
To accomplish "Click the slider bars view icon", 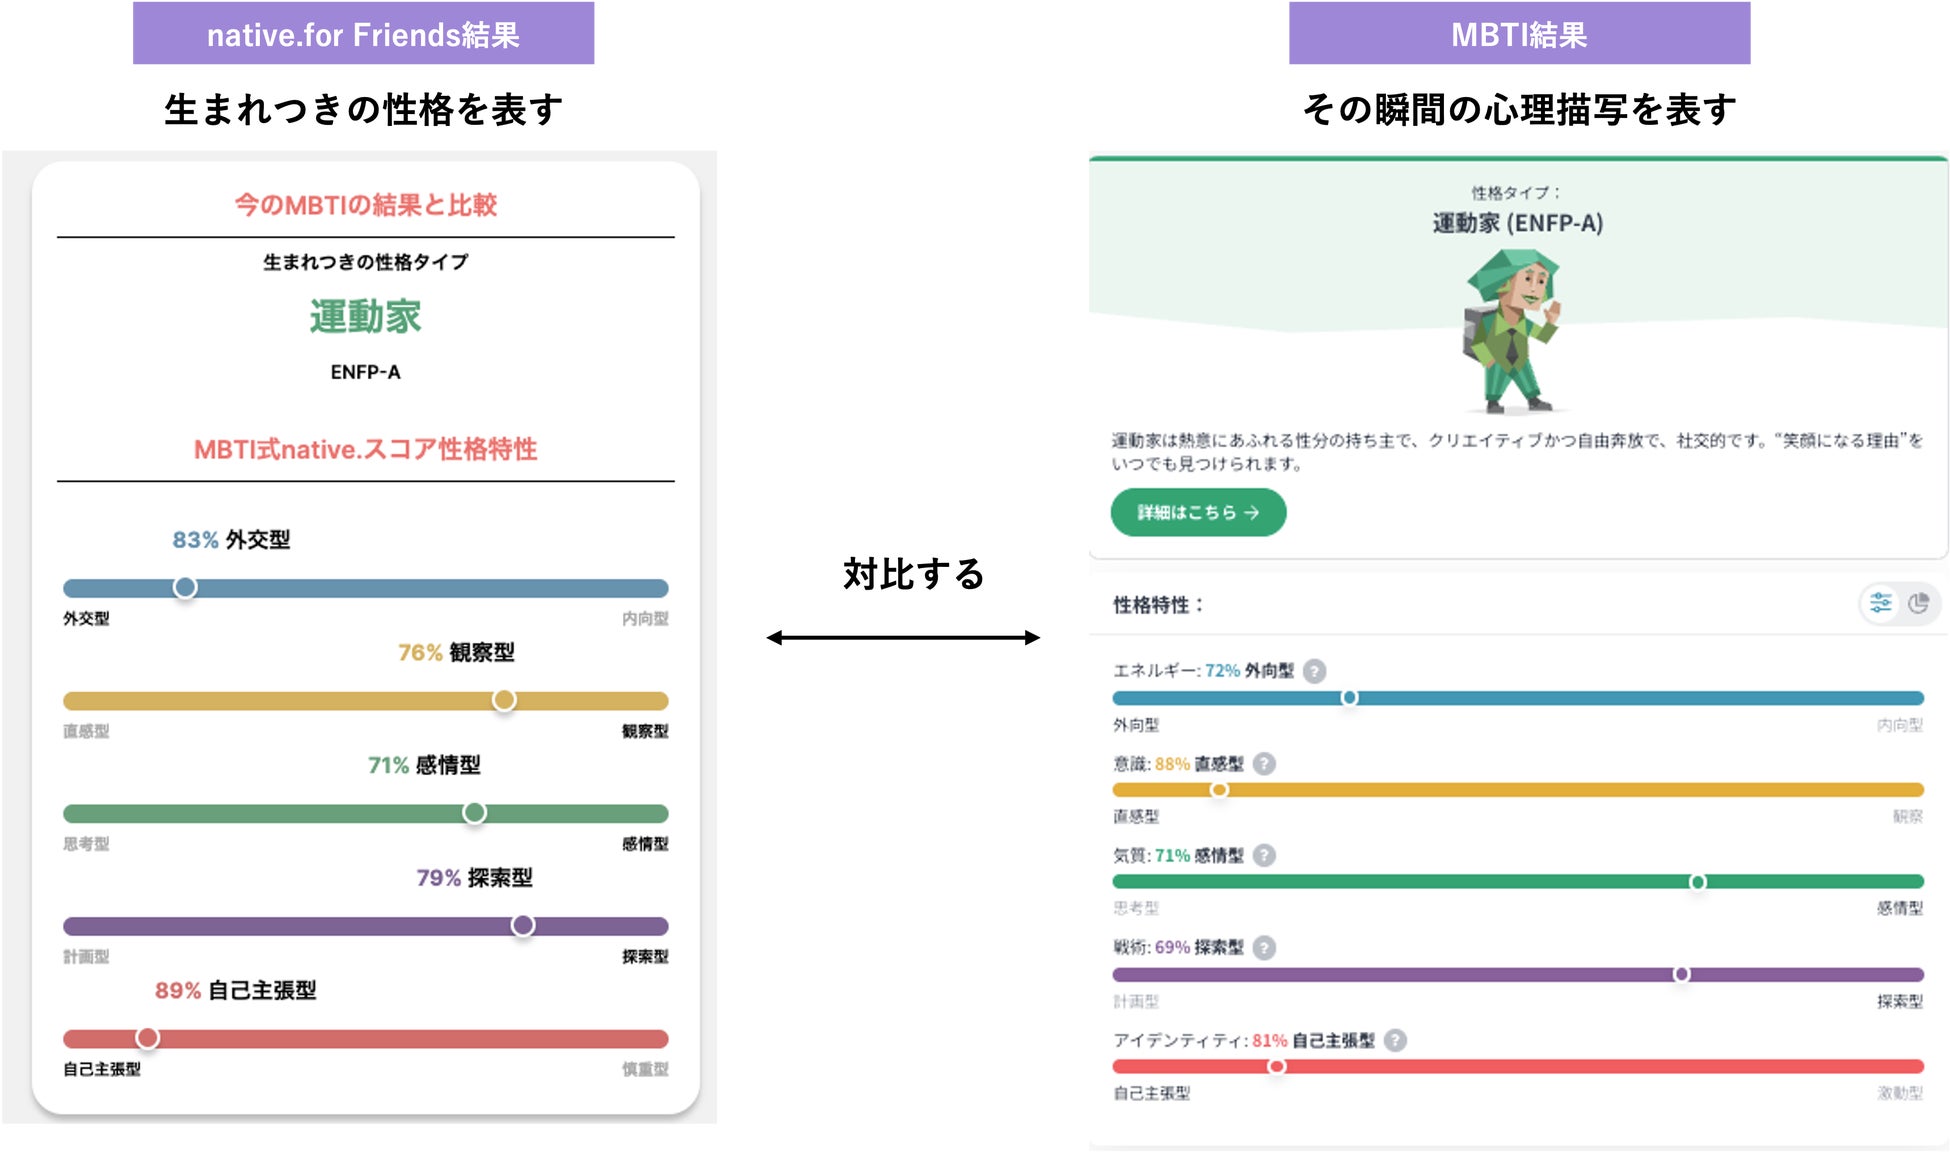I will [1880, 603].
